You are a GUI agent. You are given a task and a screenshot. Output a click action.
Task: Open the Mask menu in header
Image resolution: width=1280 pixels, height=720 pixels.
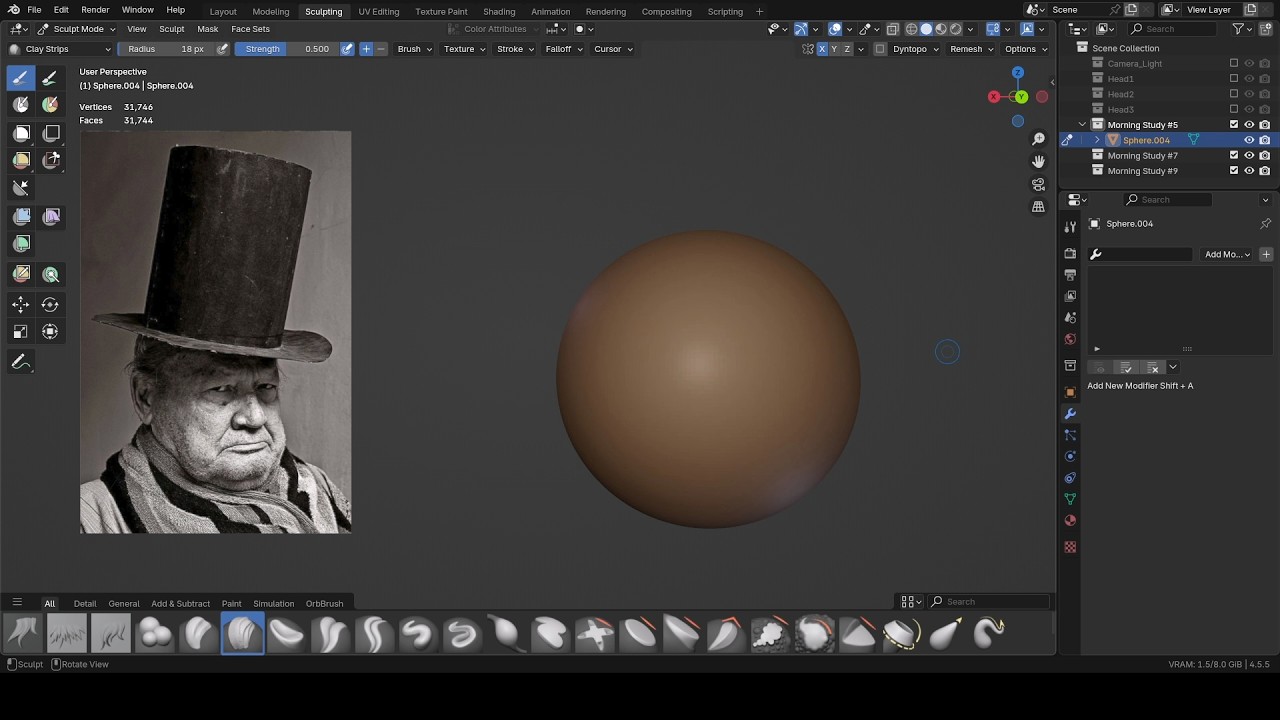208,29
